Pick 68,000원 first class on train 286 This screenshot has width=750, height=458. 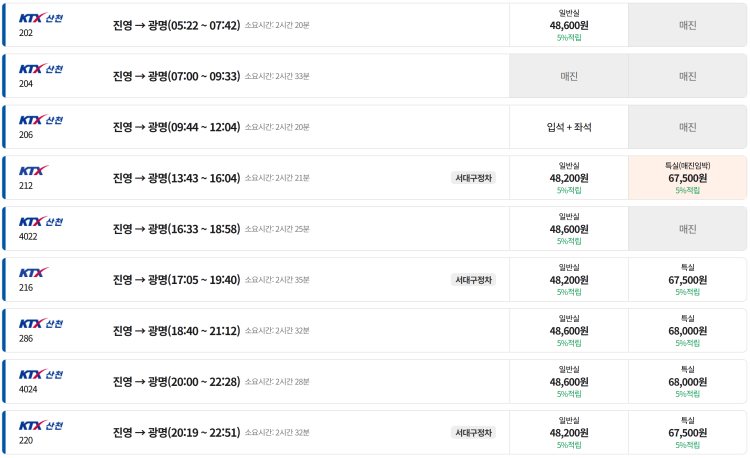(688, 330)
